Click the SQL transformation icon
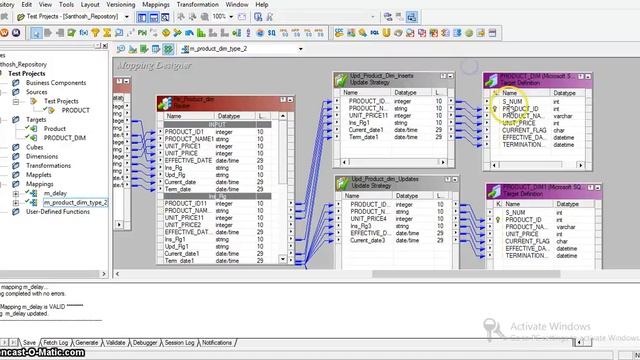640x360 pixels. pyautogui.click(x=374, y=33)
